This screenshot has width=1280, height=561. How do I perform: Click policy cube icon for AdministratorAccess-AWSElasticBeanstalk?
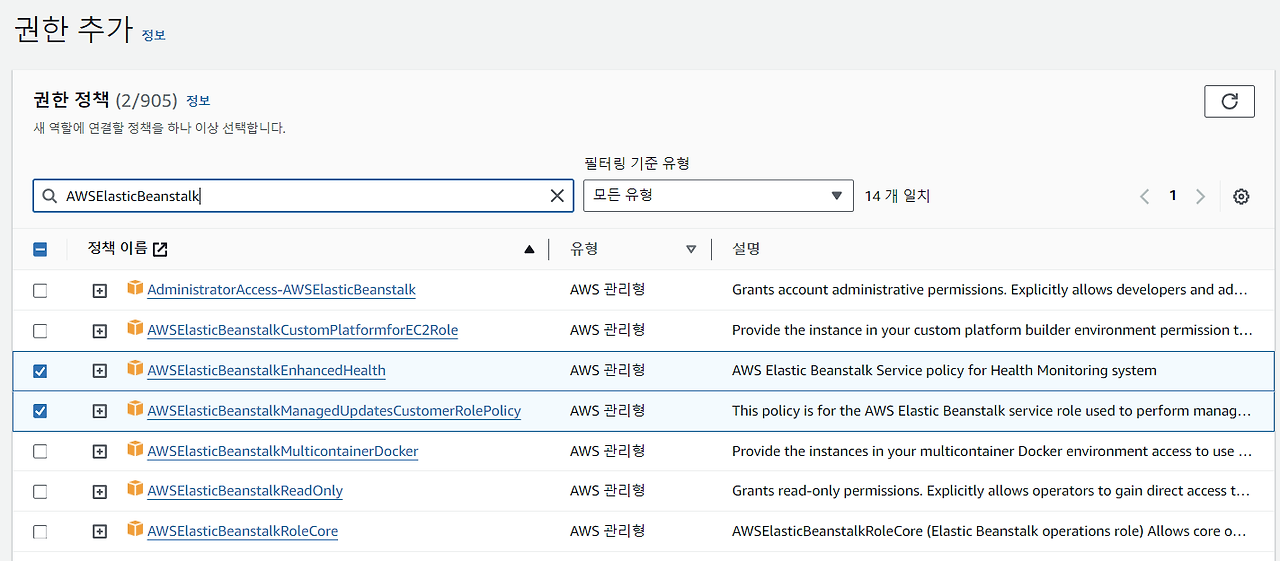(x=135, y=288)
